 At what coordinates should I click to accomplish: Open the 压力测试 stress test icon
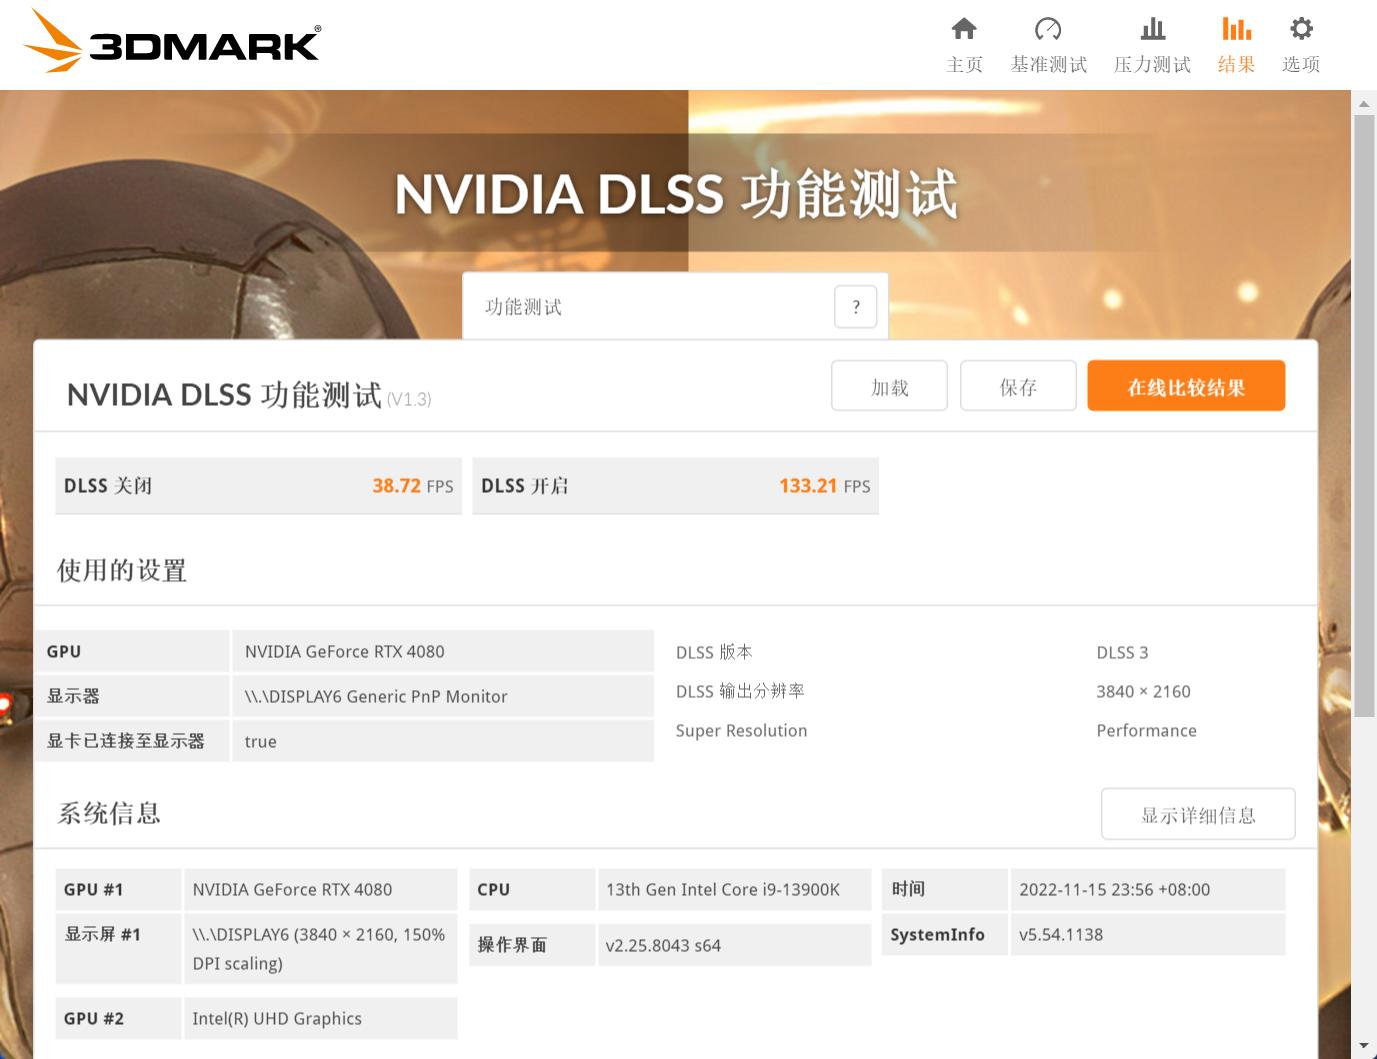coord(1151,29)
